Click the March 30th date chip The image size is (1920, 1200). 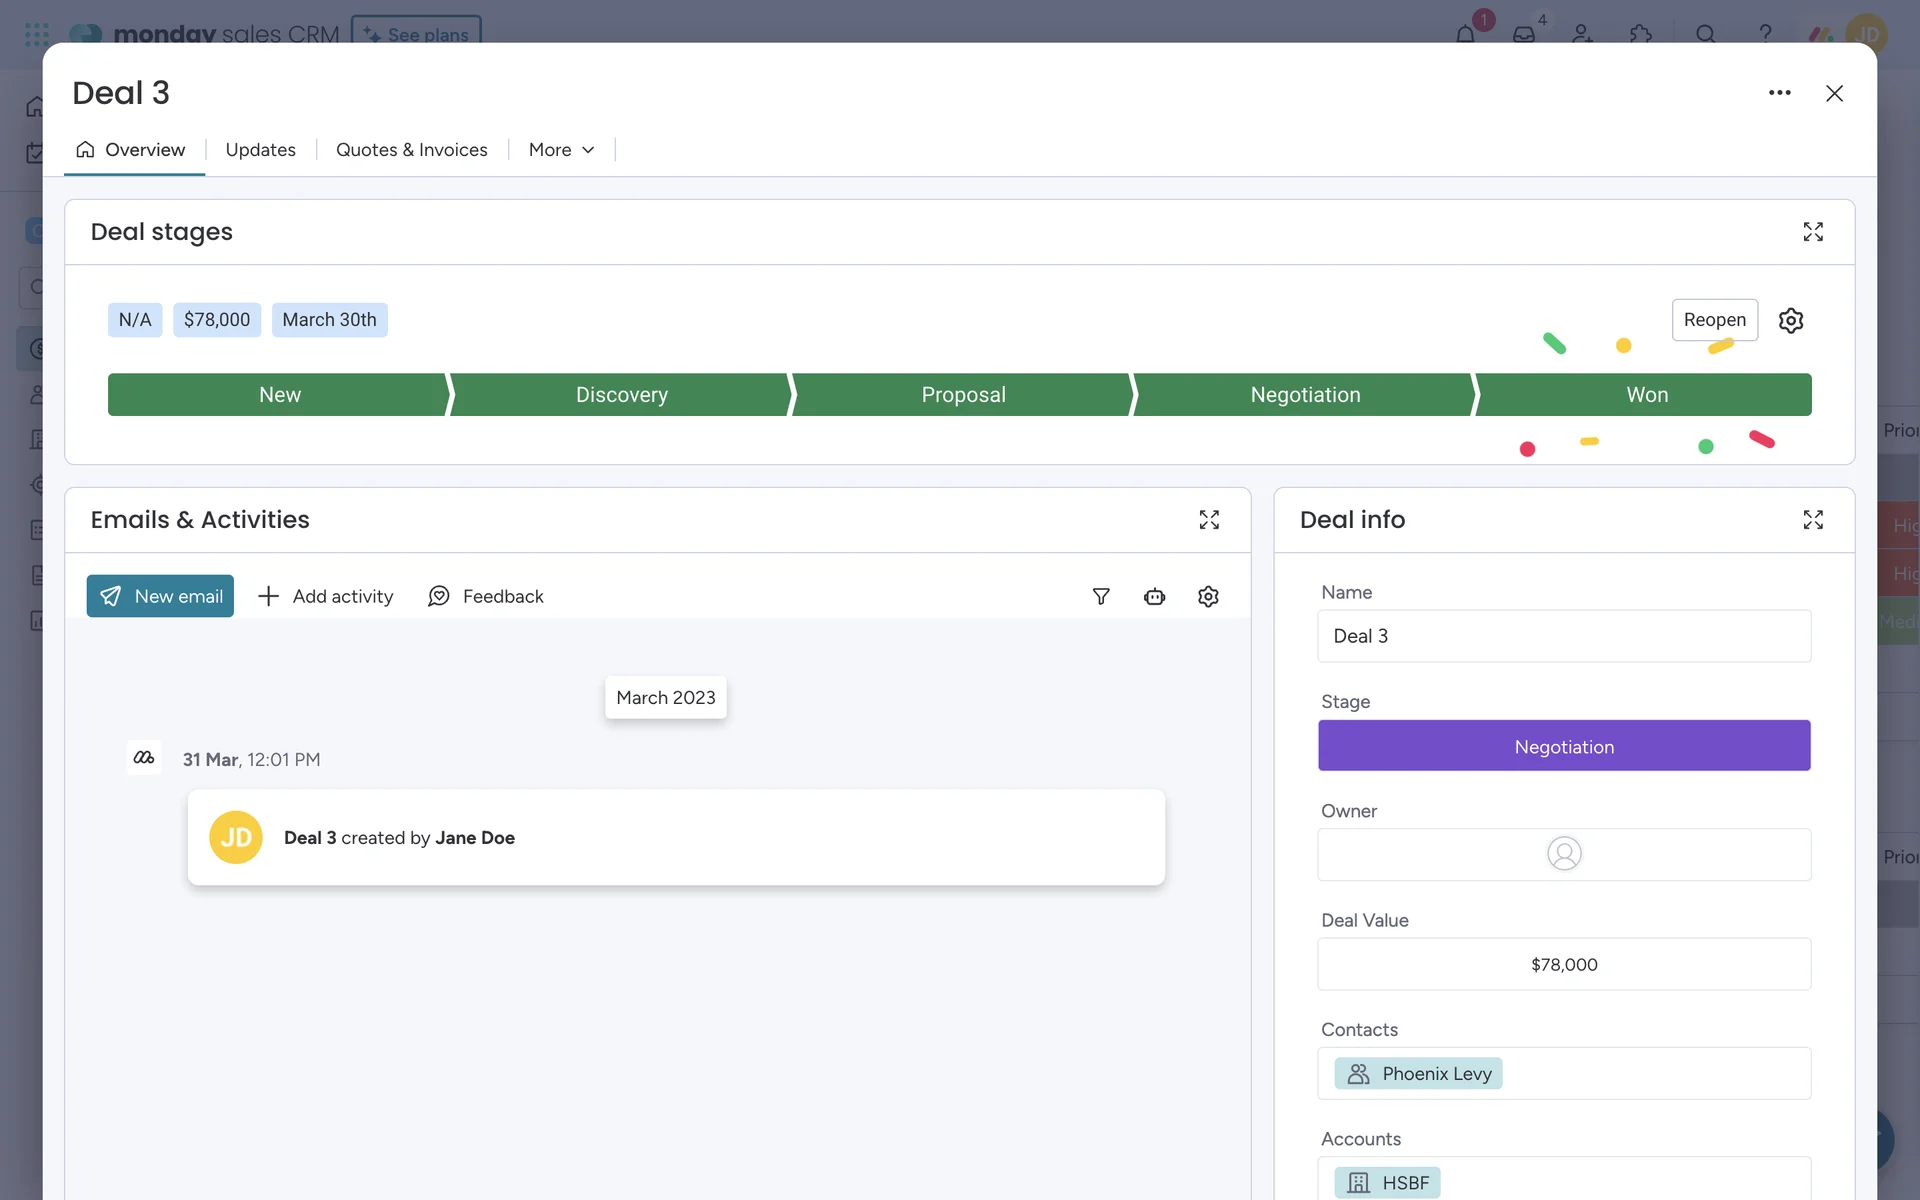pos(329,320)
